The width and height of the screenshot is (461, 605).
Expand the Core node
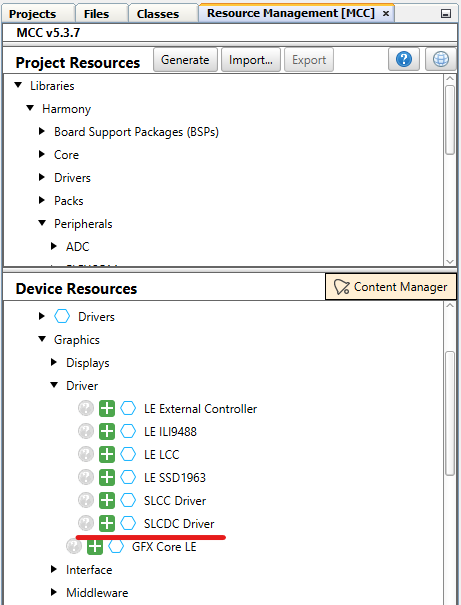(42, 154)
